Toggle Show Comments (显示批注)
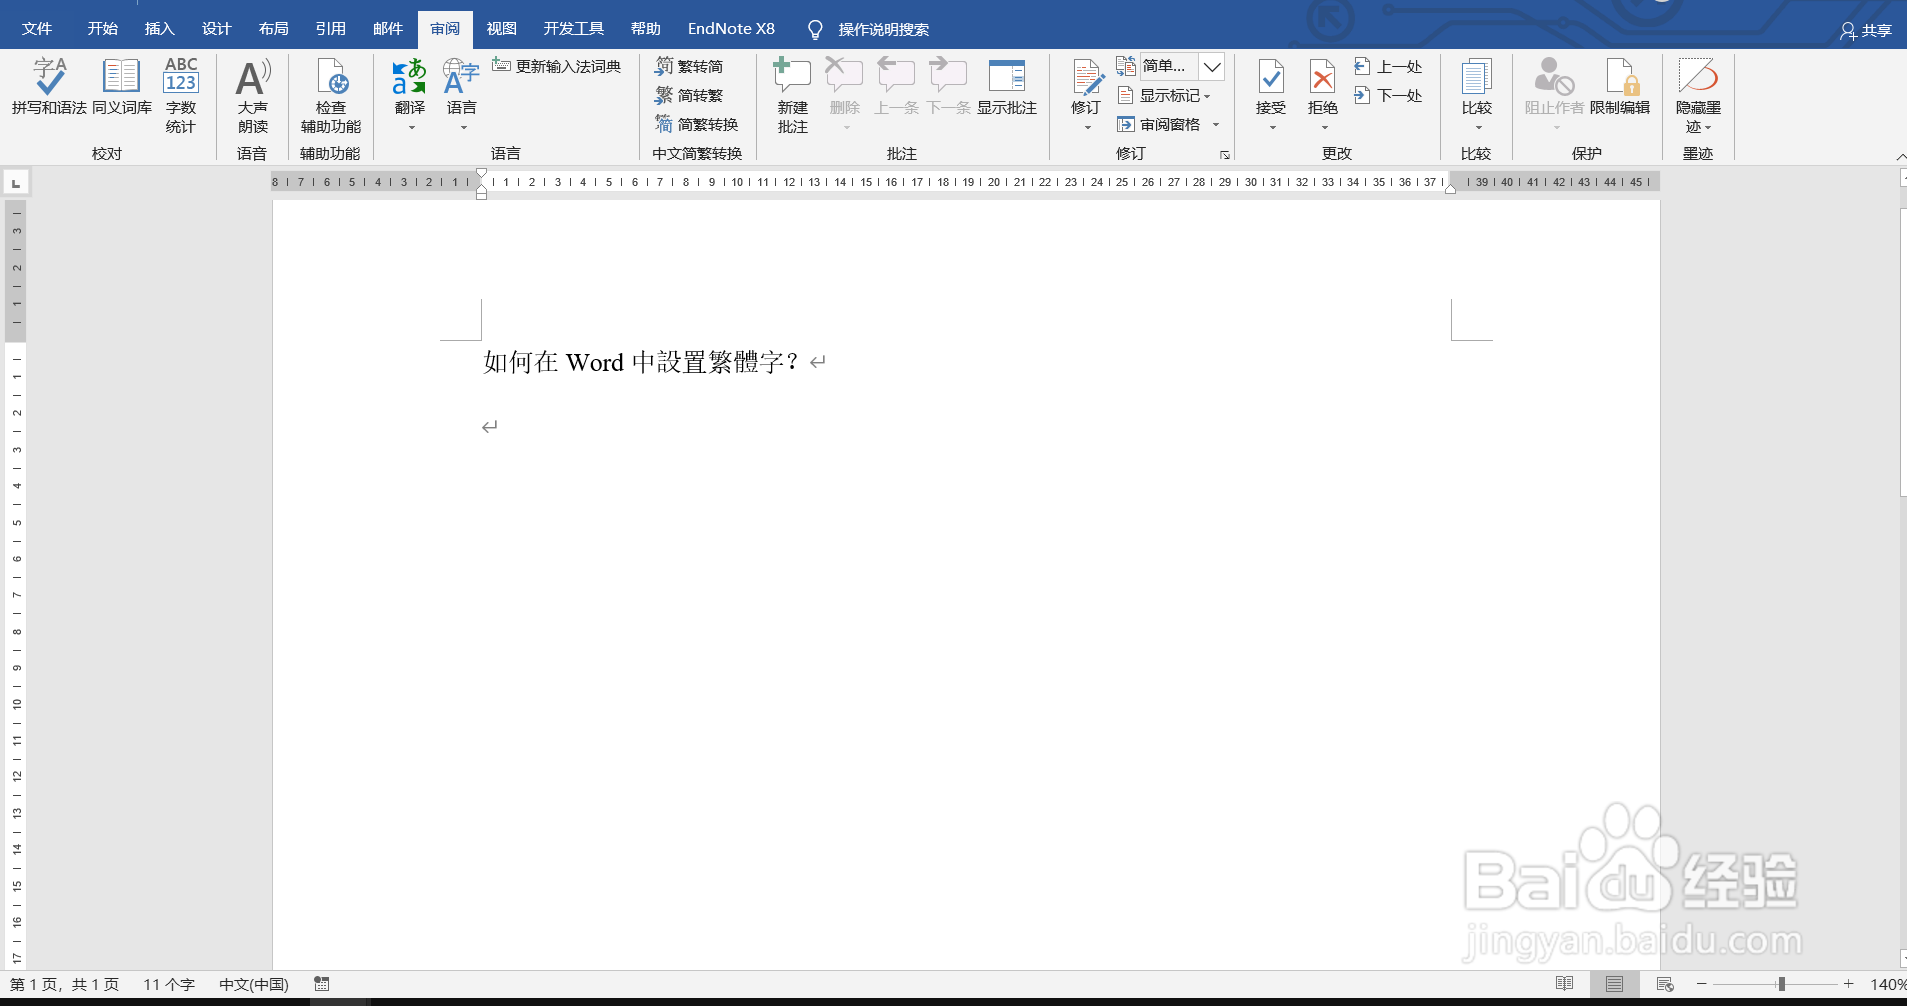1907x1006 pixels. (1007, 87)
